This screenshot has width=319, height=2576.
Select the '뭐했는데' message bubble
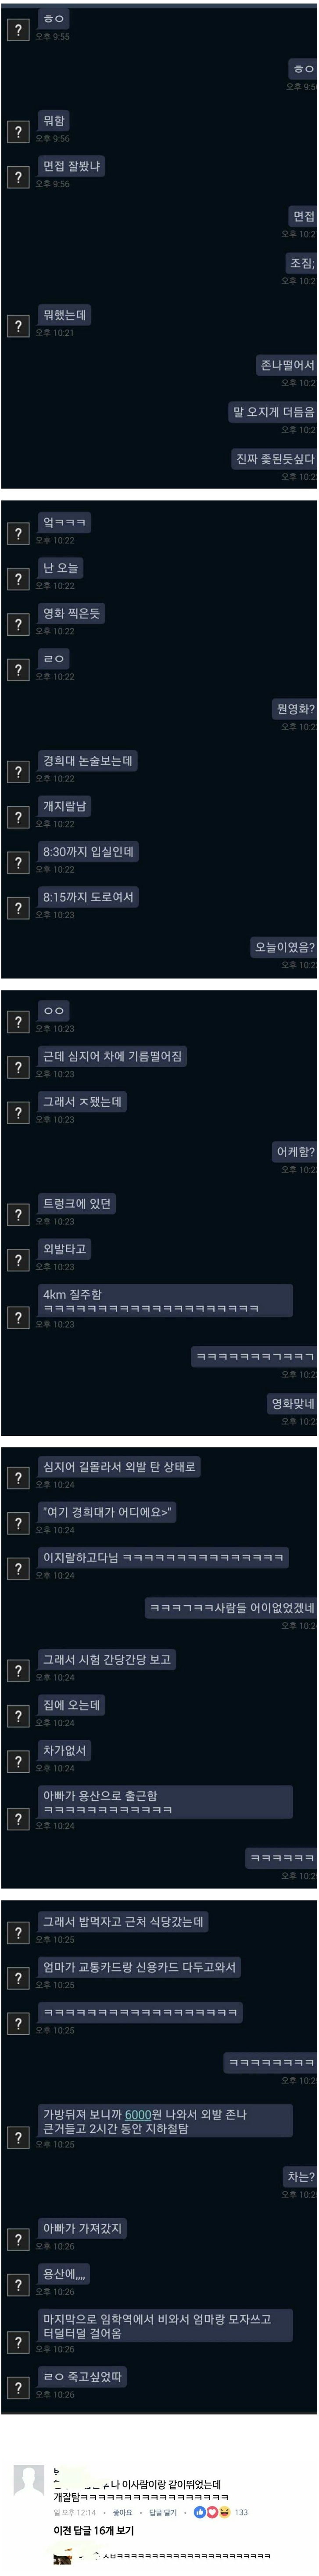tap(64, 315)
